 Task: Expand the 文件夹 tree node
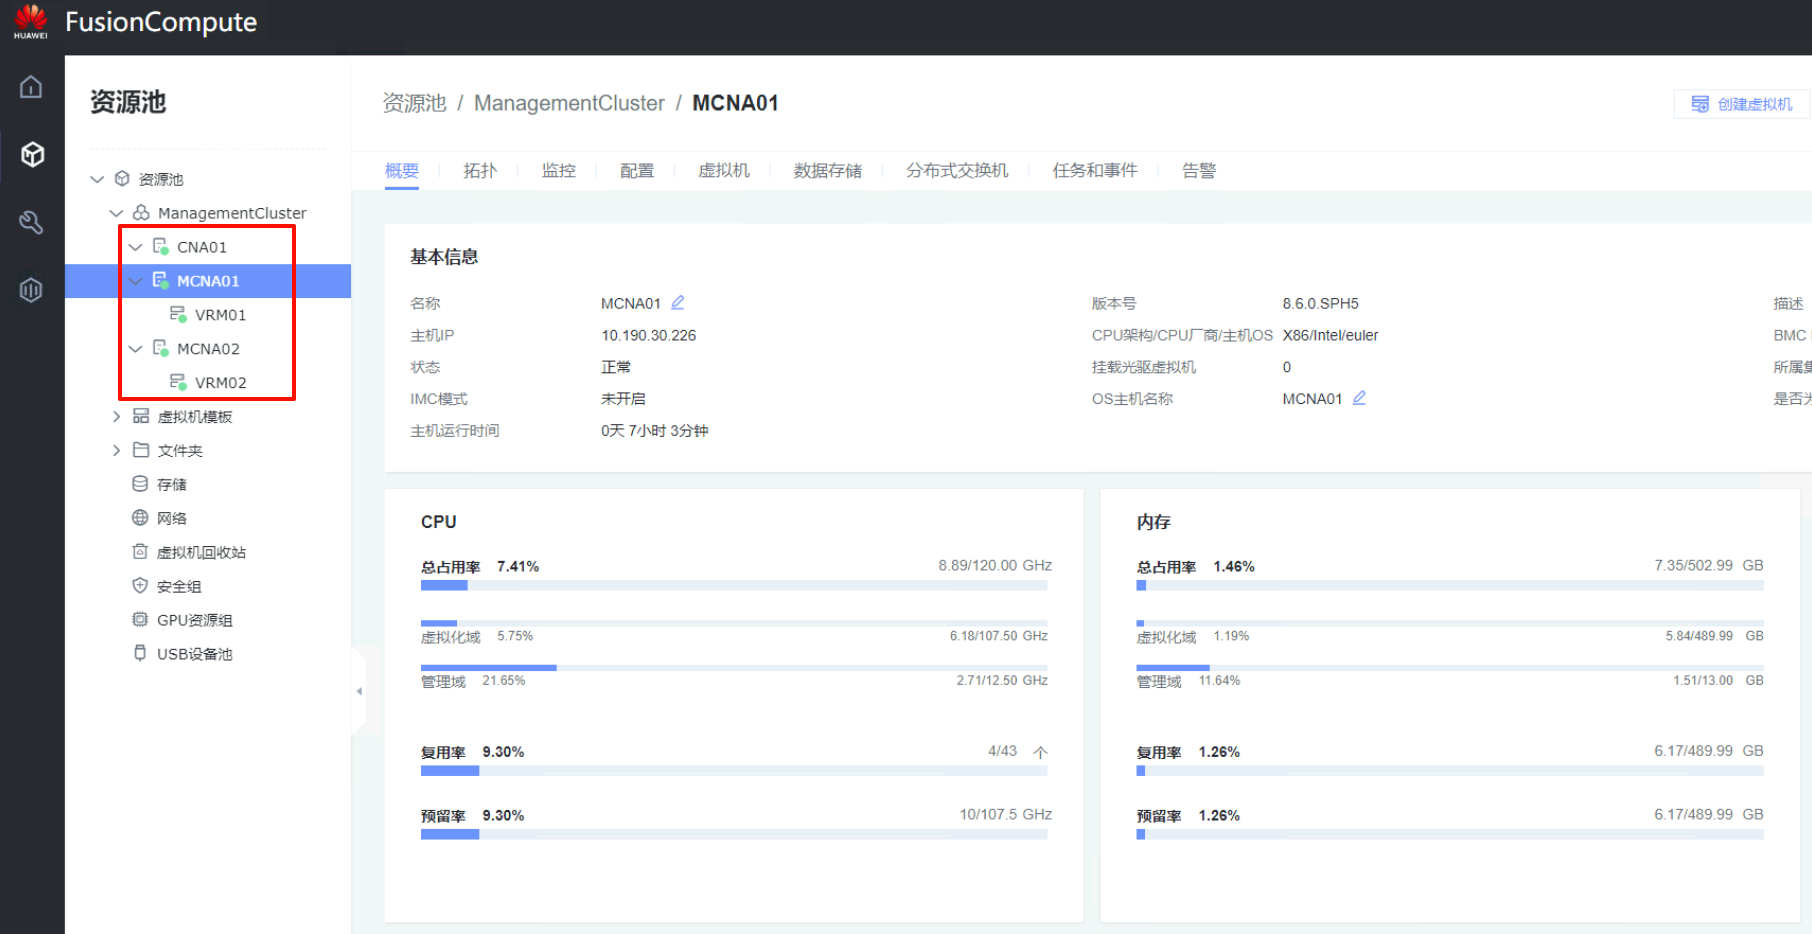pos(116,451)
